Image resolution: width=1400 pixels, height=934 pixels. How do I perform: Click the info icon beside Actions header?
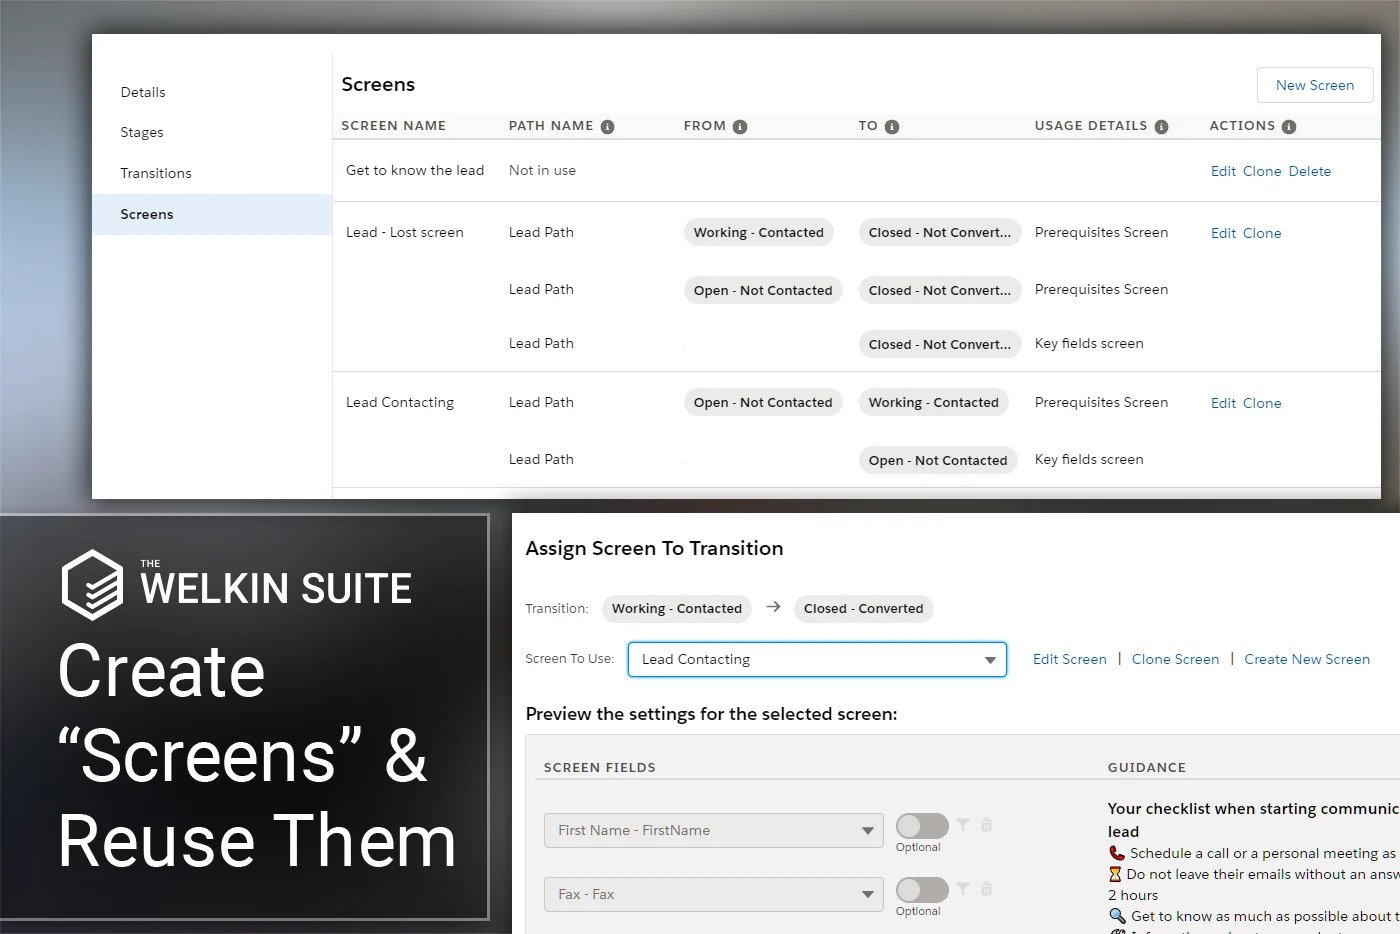point(1289,127)
